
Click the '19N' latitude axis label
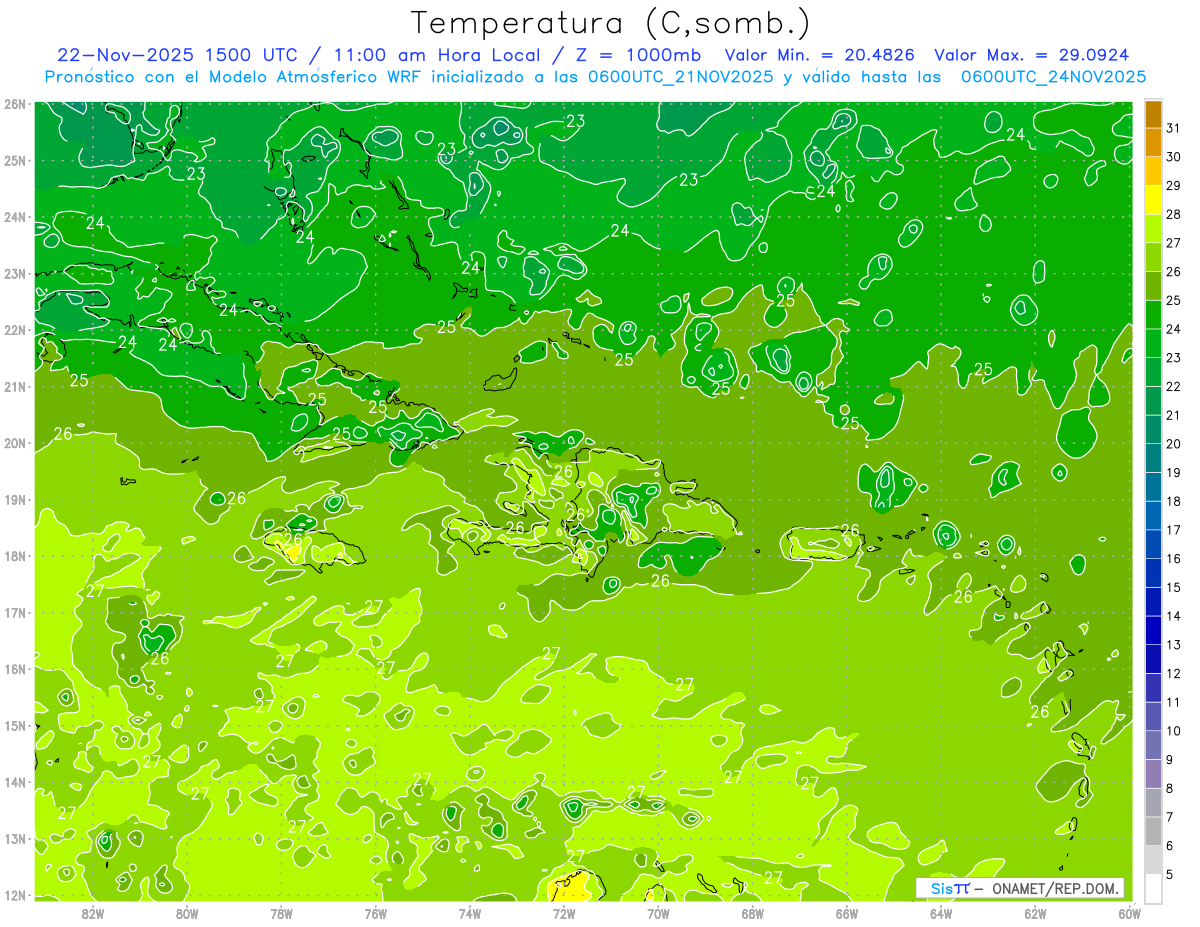coord(14,499)
